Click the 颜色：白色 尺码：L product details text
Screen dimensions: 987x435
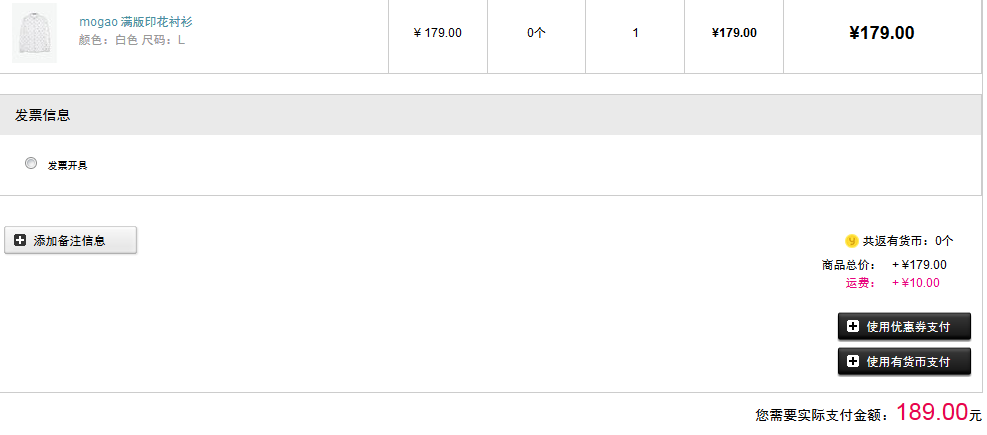point(132,40)
